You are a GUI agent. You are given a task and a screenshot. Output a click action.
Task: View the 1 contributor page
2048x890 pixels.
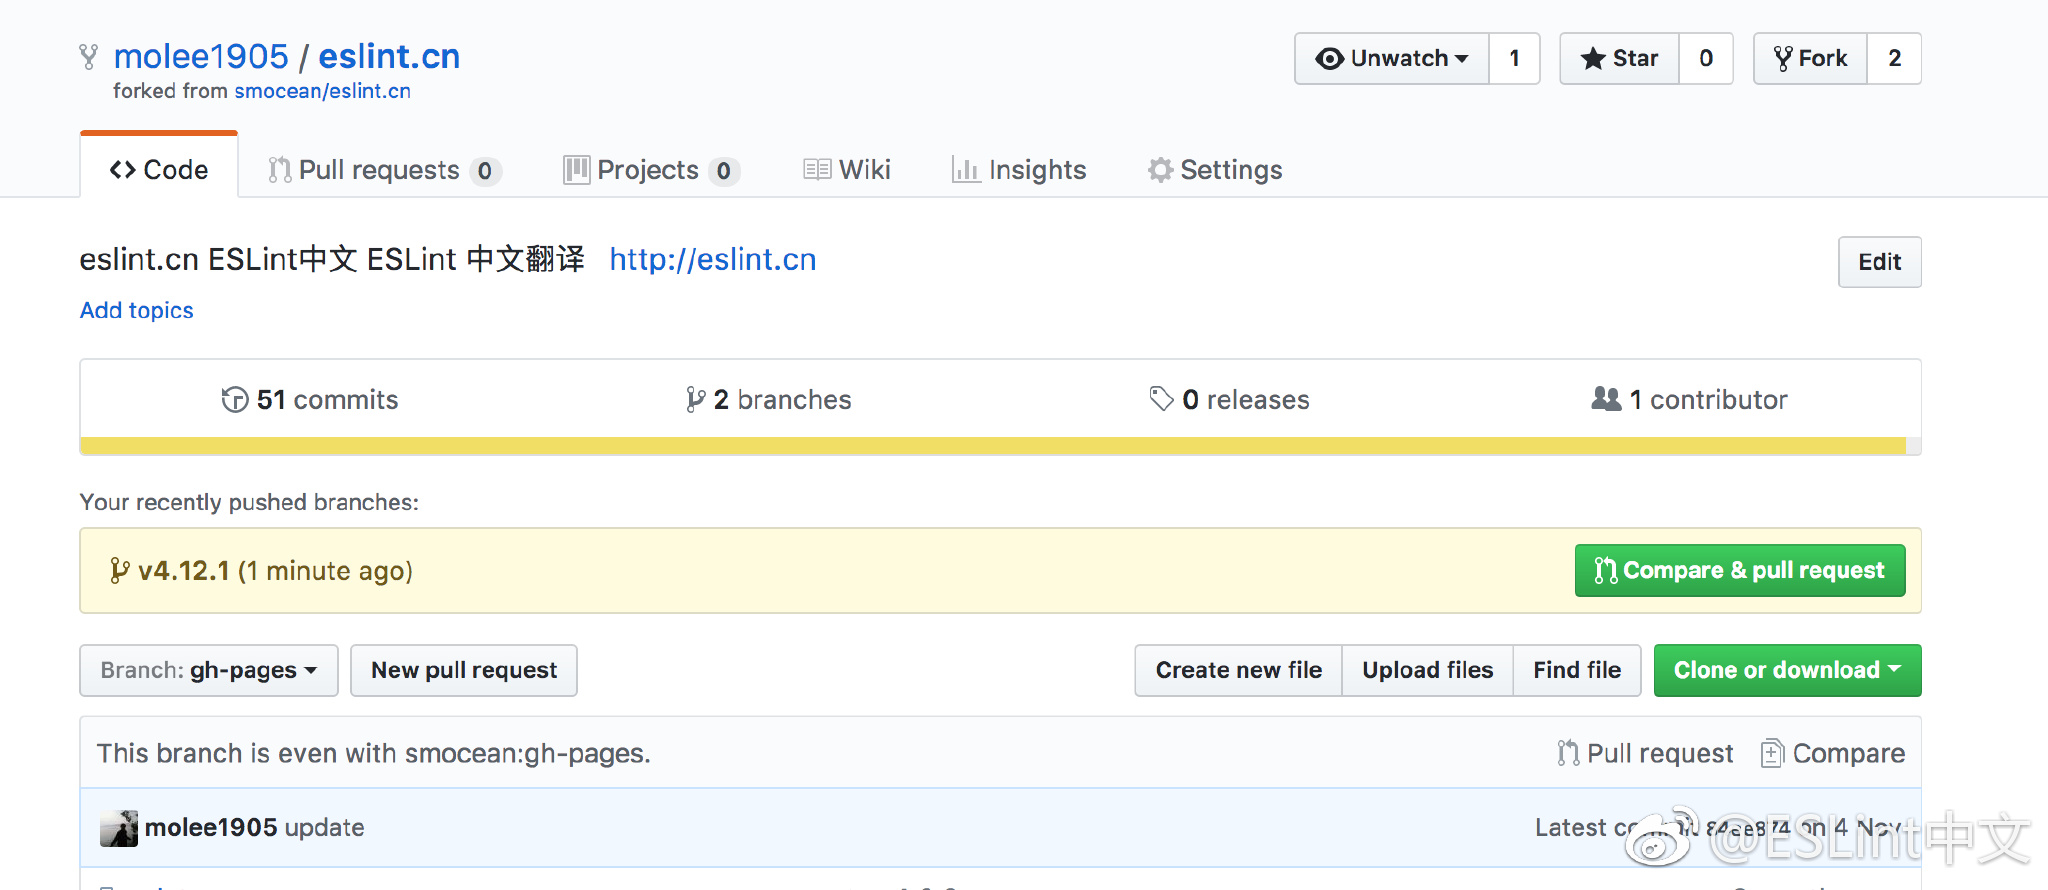tap(1689, 400)
